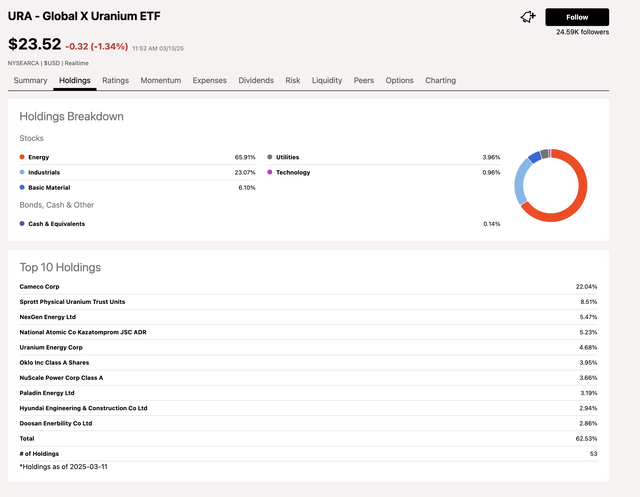Switch to the Peers tab
This screenshot has width=640, height=497.
(x=364, y=80)
